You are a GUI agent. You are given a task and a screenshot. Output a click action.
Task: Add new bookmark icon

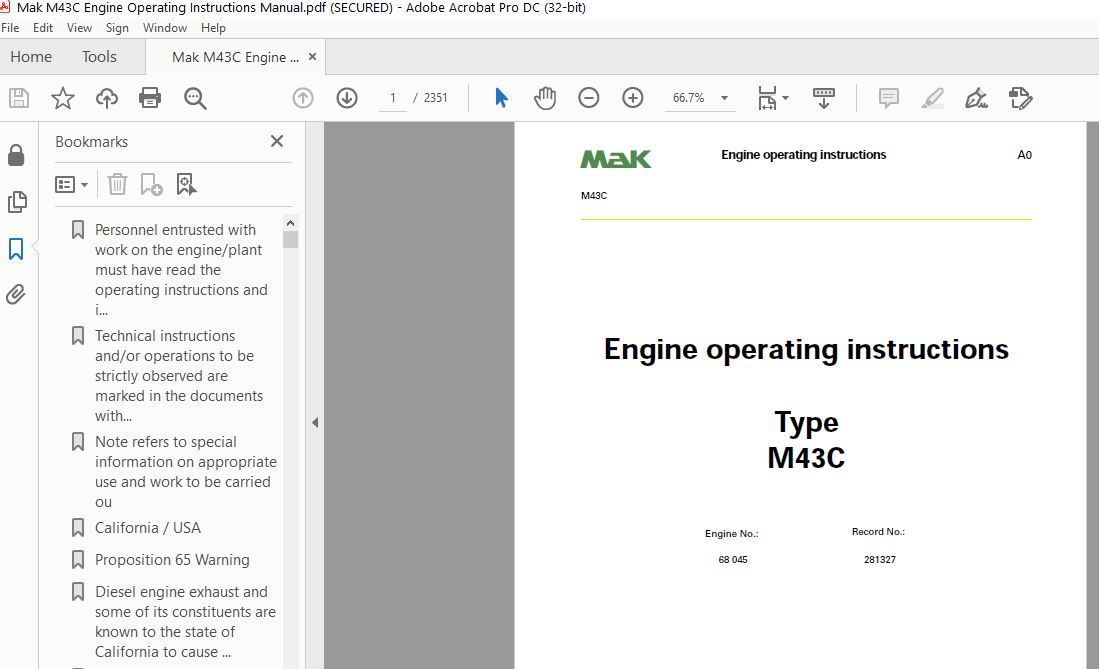(151, 184)
